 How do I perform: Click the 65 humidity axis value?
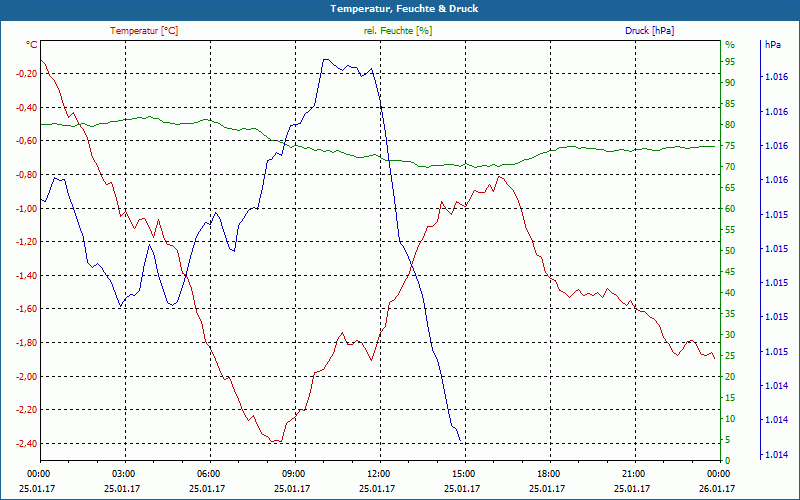point(730,188)
